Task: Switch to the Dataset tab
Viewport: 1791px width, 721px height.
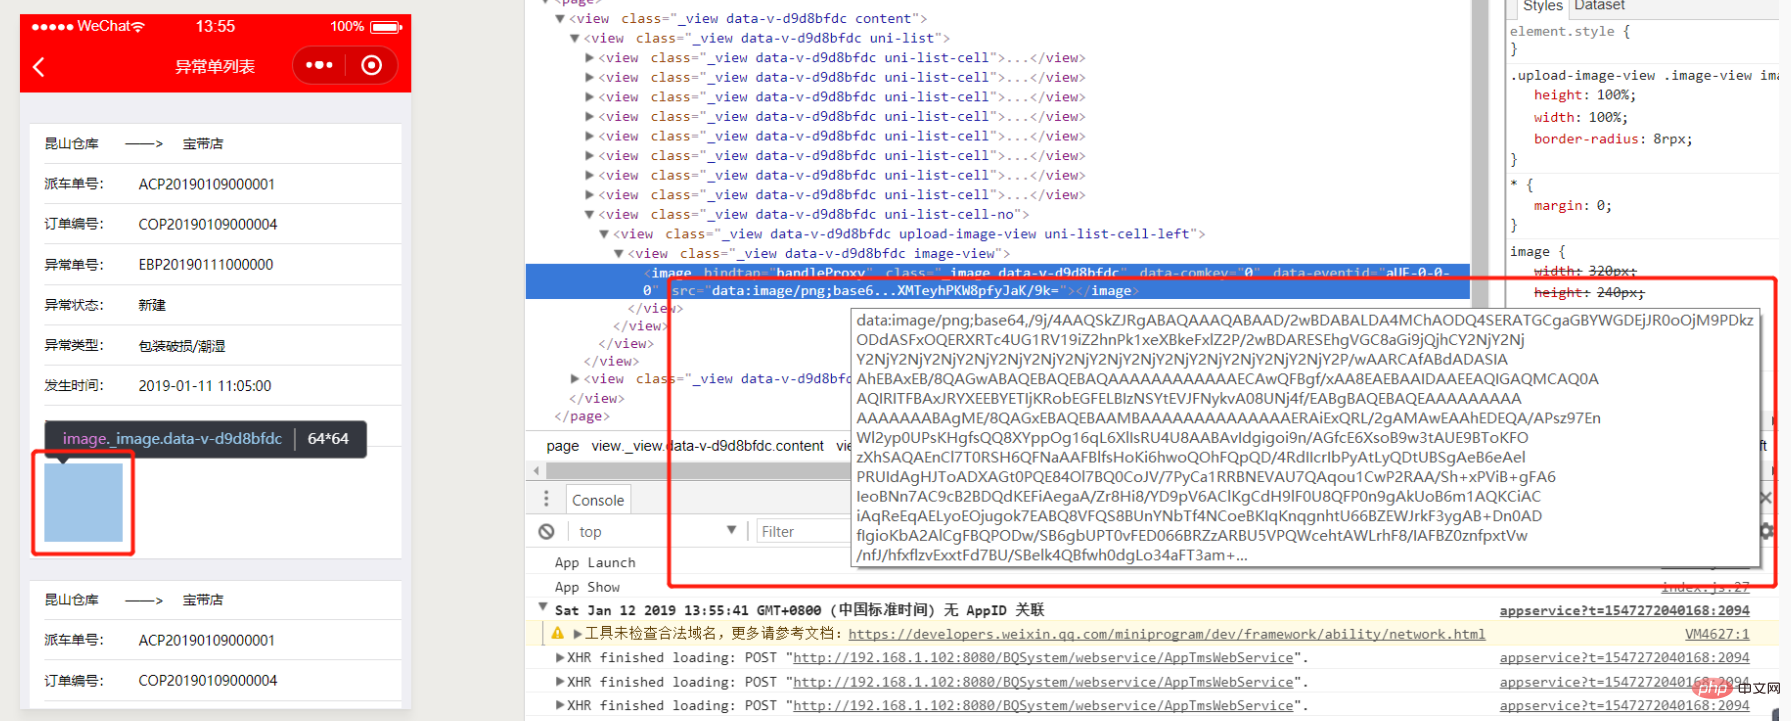Action: pyautogui.click(x=1599, y=6)
